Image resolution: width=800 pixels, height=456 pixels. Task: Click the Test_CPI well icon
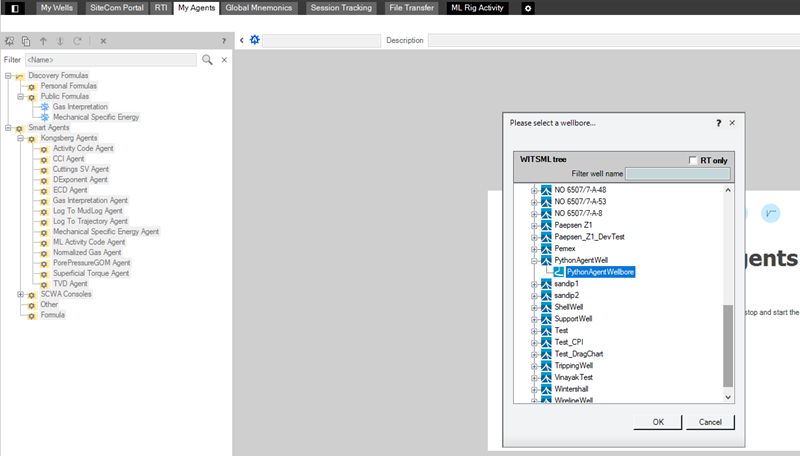pos(546,342)
